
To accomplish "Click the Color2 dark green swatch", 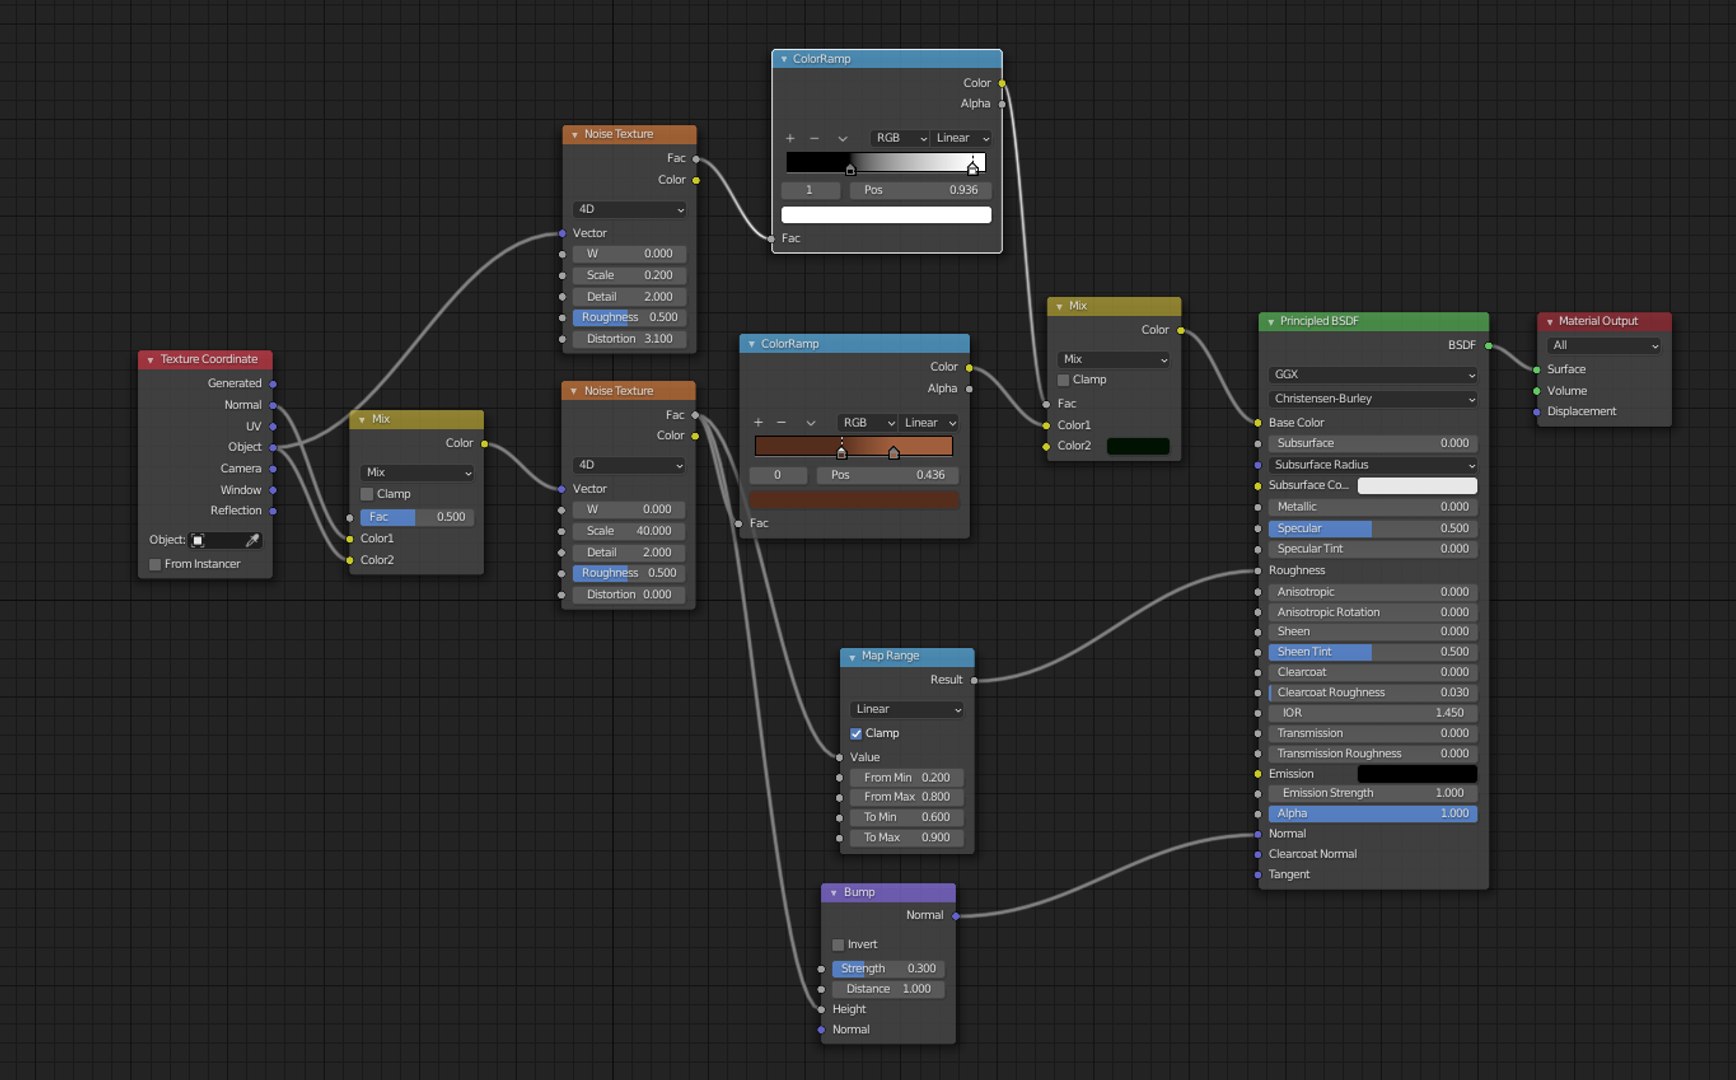I will tap(1138, 446).
